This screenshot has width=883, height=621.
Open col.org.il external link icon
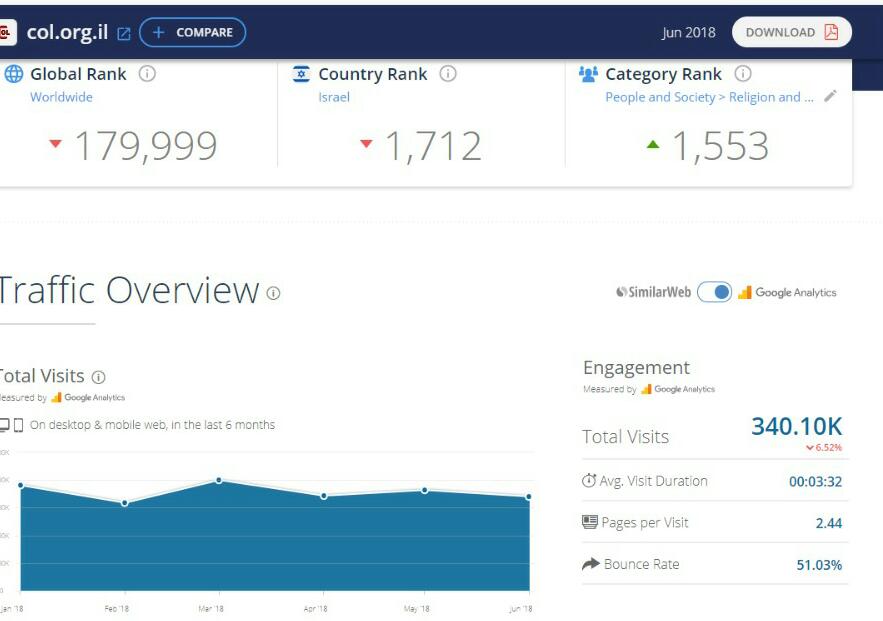[x=124, y=33]
